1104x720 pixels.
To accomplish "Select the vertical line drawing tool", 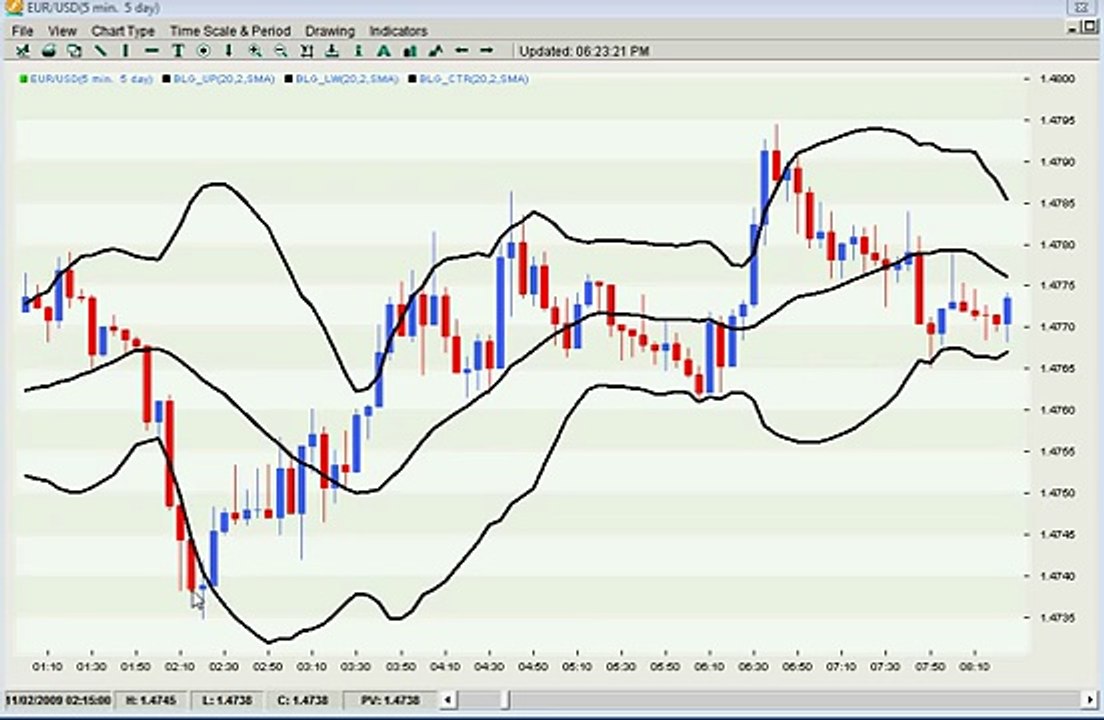I will 125,51.
